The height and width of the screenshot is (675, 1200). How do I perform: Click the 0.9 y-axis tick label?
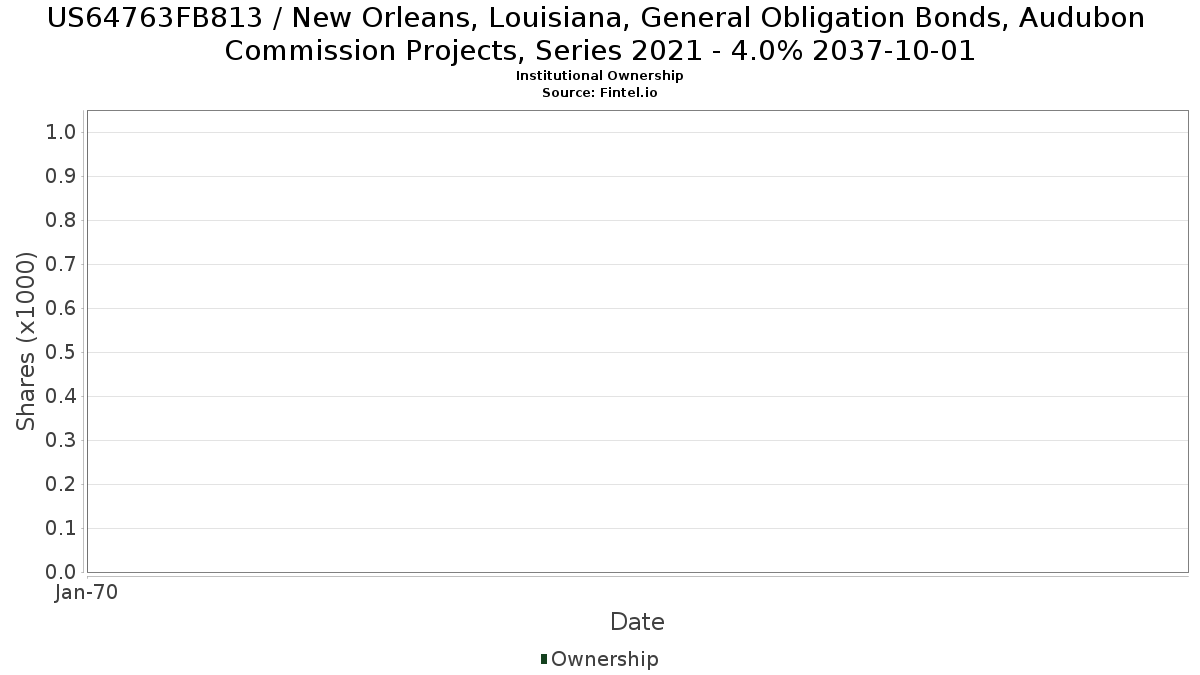[62, 177]
